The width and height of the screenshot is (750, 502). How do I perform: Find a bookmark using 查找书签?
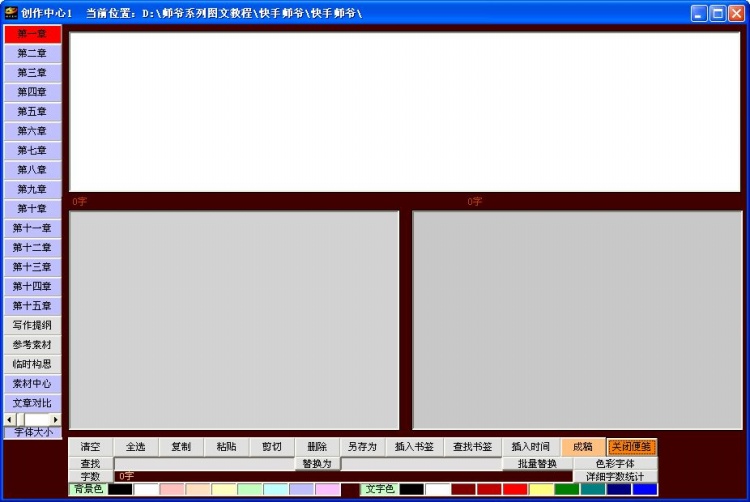pos(473,447)
